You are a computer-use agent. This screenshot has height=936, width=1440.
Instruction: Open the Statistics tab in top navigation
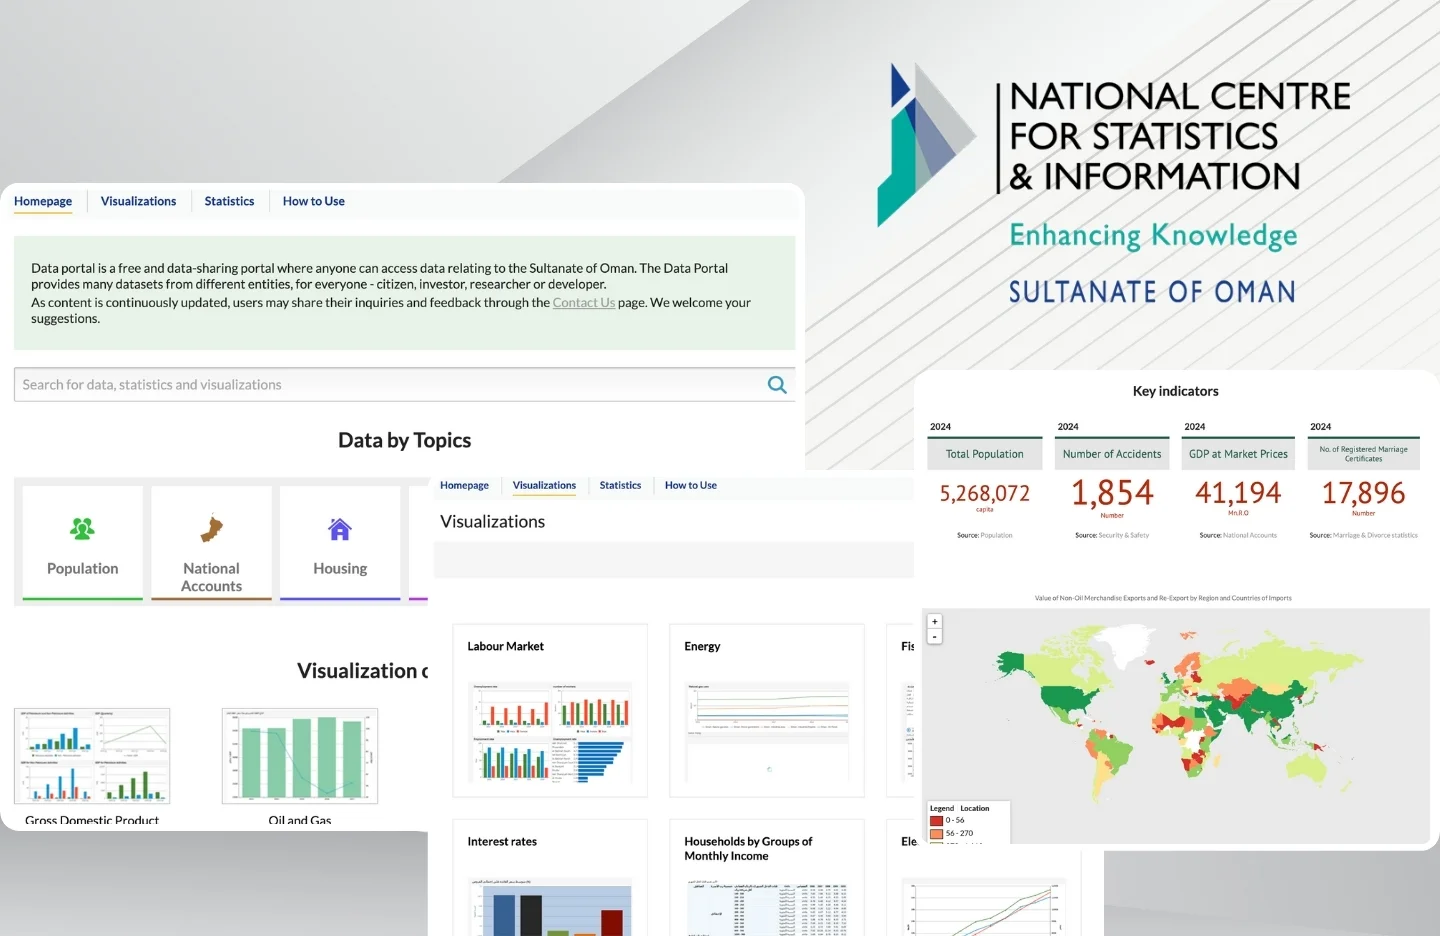coord(229,201)
